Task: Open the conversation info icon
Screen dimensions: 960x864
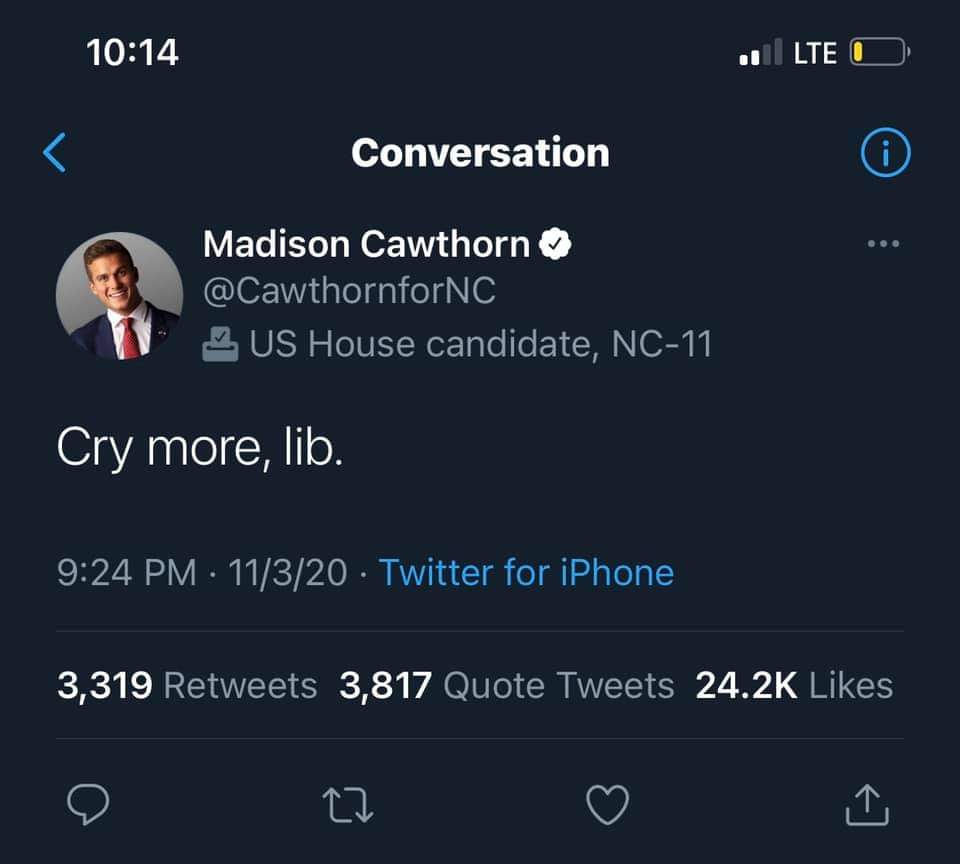Action: [x=885, y=153]
